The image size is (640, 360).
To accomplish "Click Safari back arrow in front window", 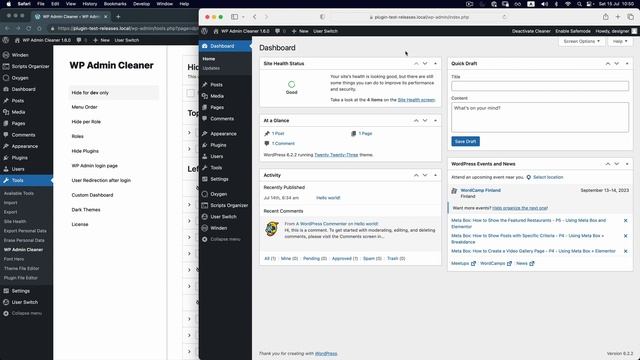I will click(x=255, y=17).
